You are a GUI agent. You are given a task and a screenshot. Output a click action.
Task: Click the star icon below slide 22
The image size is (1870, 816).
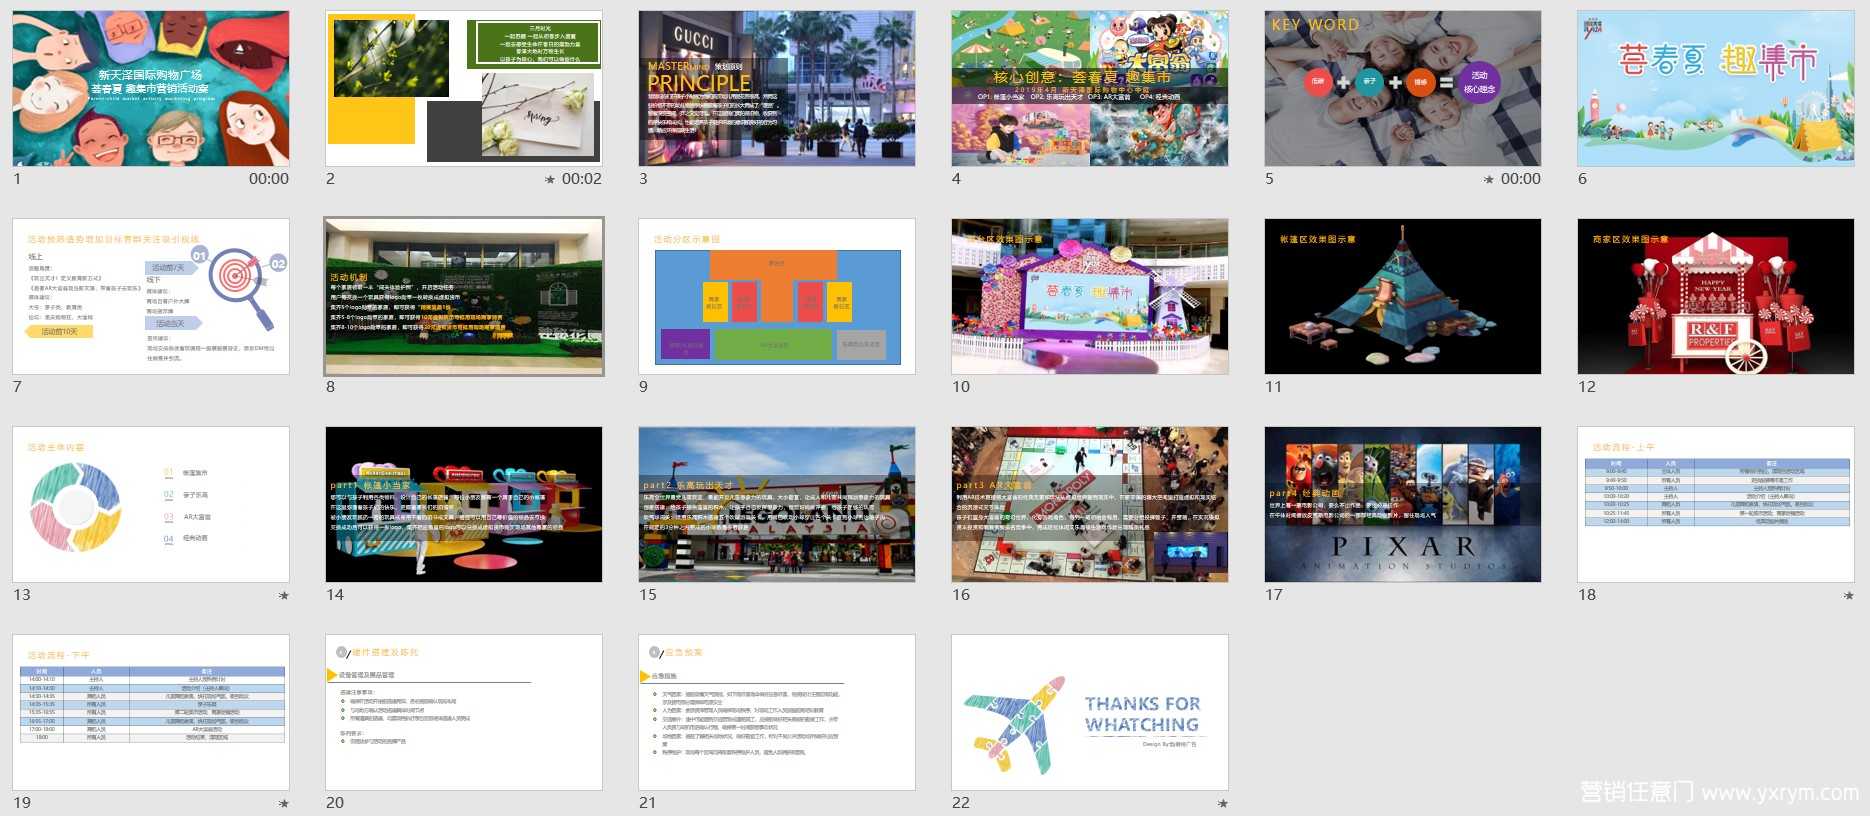(1223, 803)
